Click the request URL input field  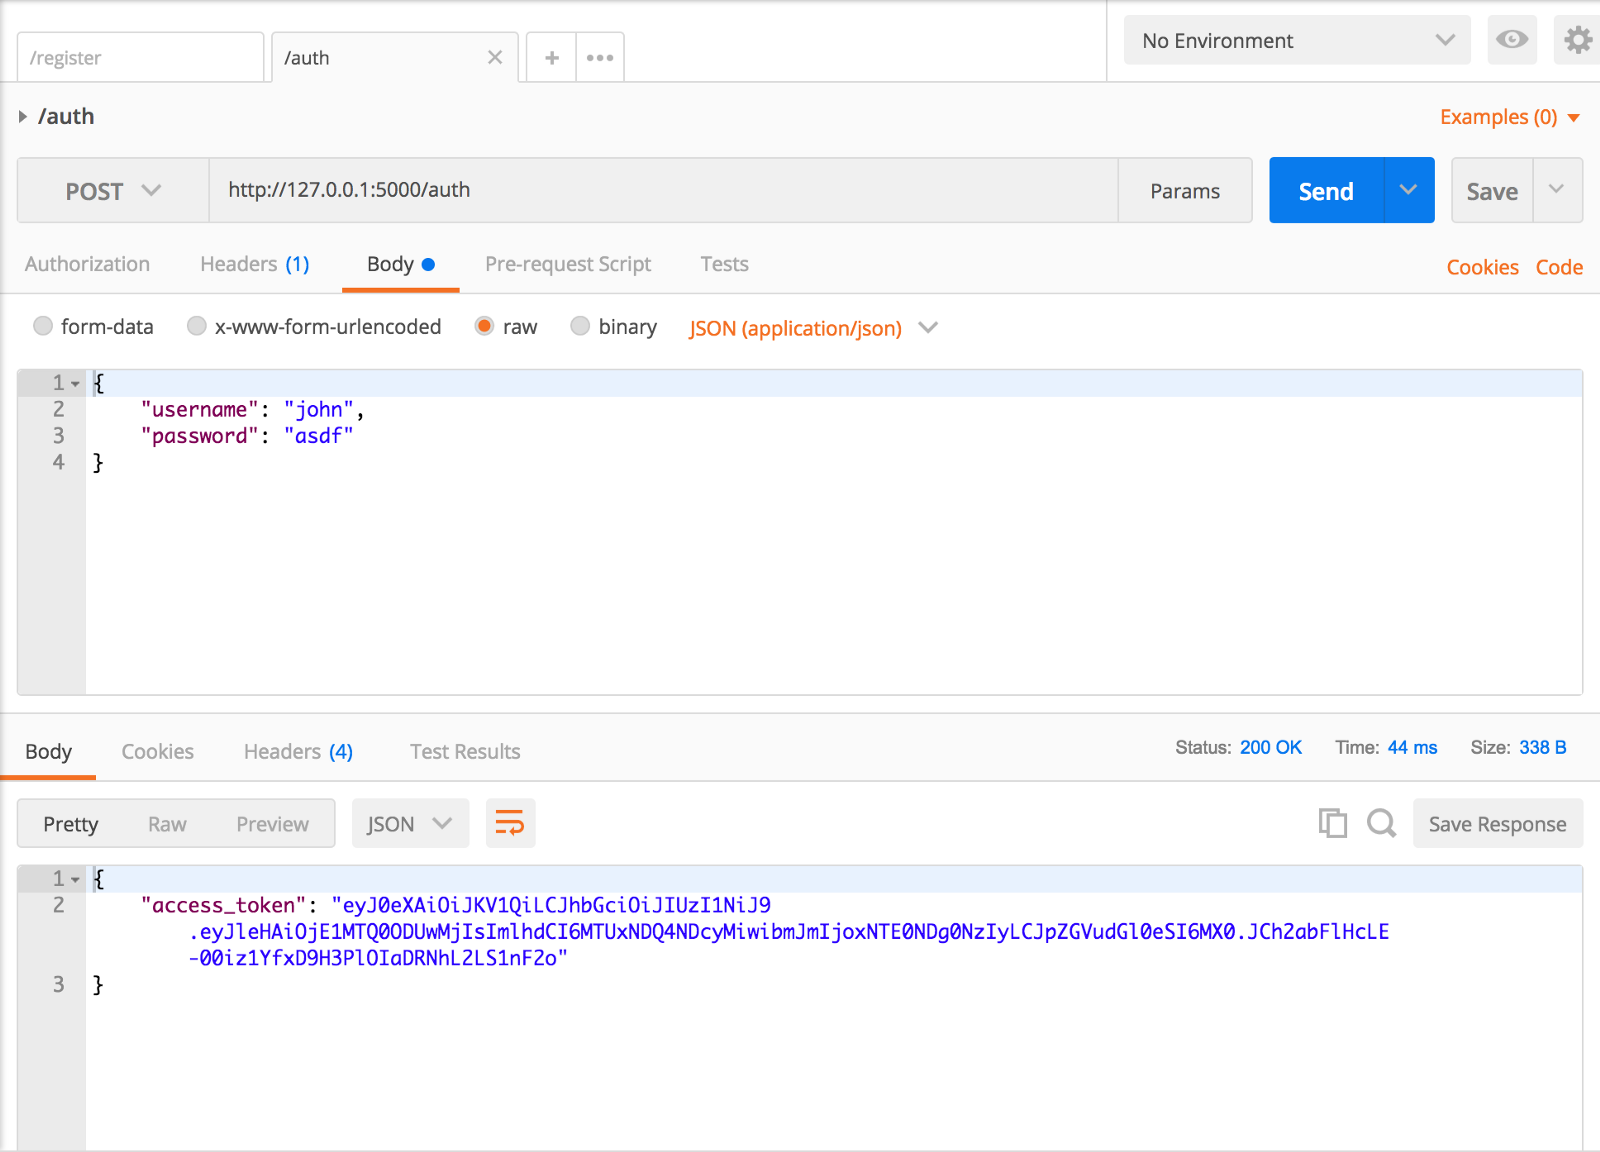point(662,190)
